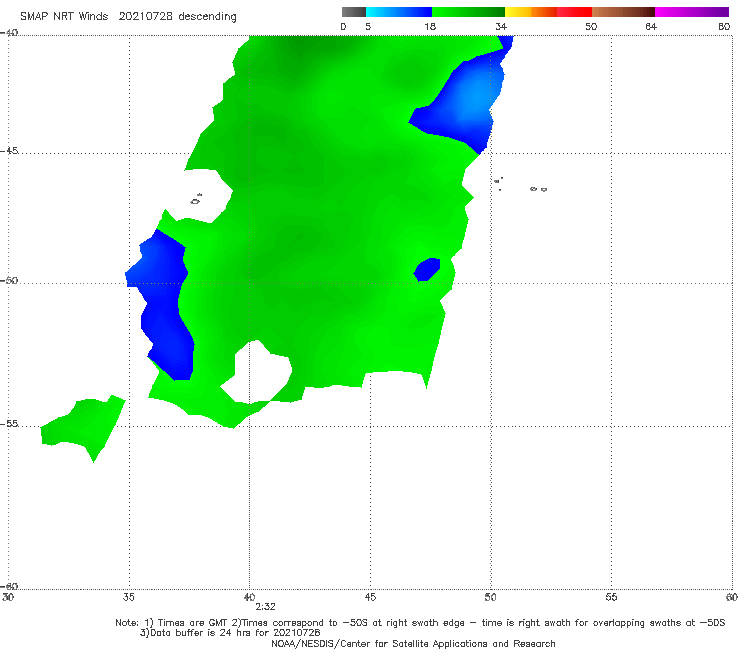The height and width of the screenshot is (650, 740).
Task: Click the longitude axis label "50"
Action: (490, 597)
